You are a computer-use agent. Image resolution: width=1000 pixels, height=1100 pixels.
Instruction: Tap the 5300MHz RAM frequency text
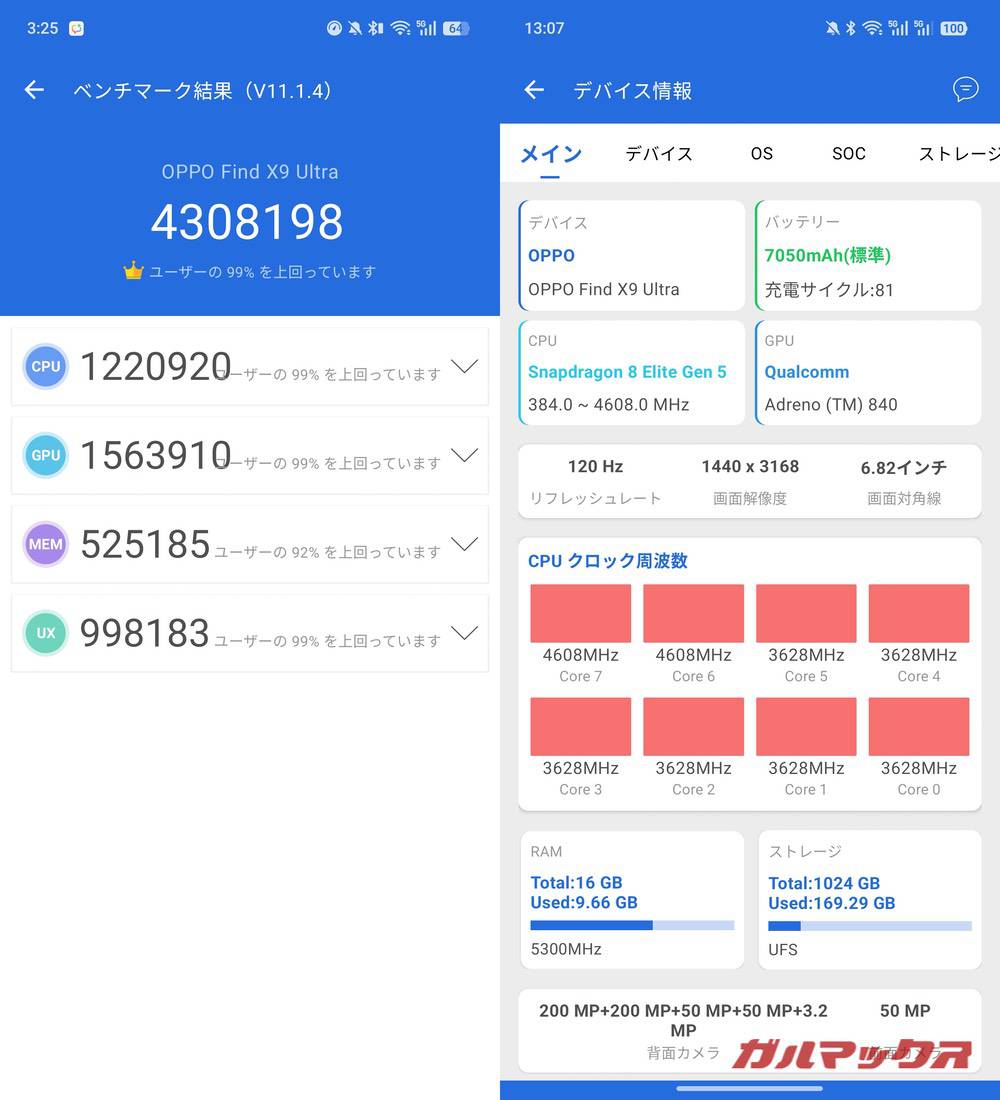click(566, 949)
